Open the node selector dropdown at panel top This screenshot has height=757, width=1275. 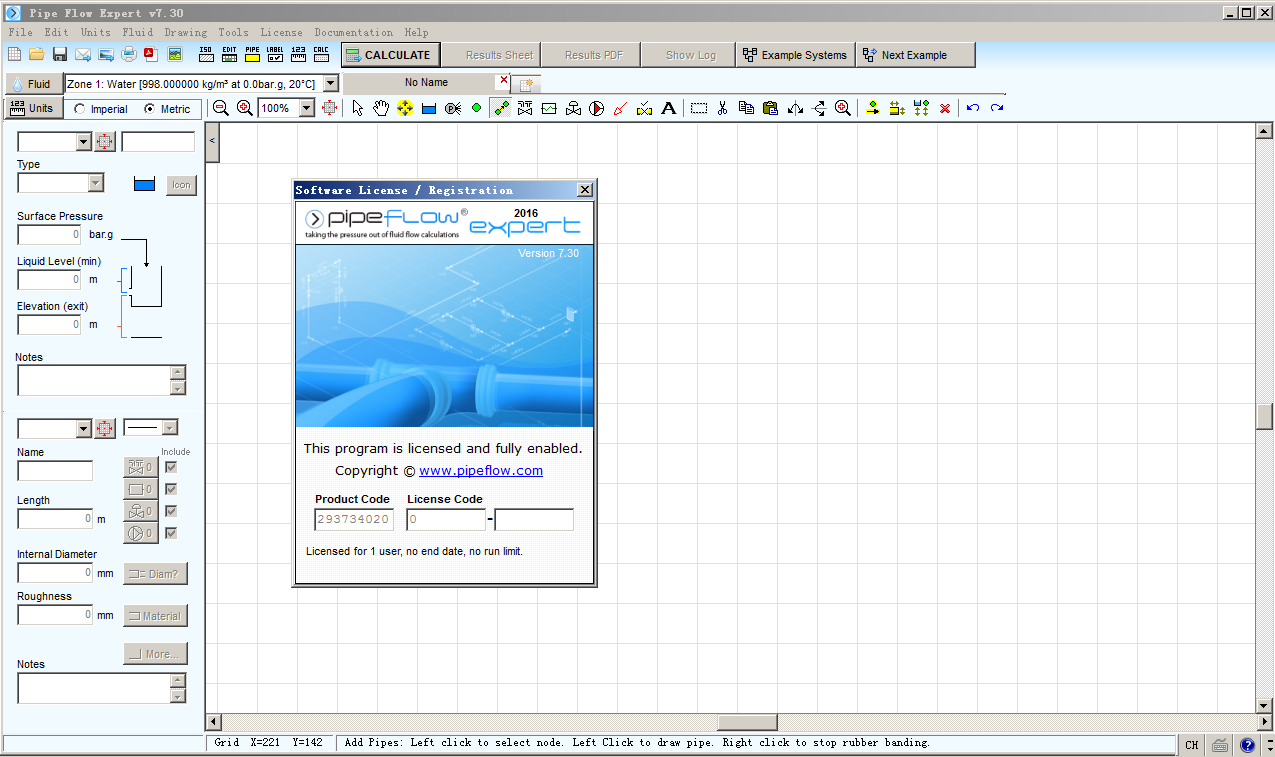[x=83, y=142]
